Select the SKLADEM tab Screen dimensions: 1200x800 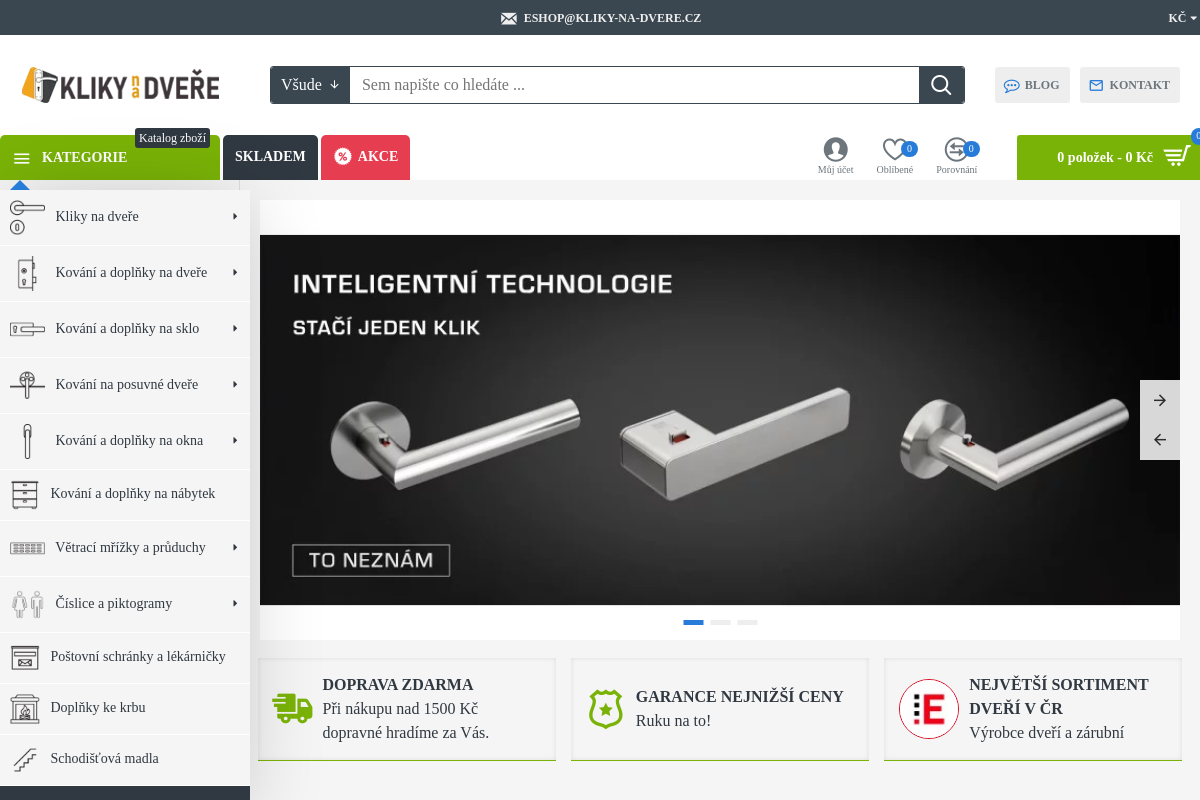(270, 157)
